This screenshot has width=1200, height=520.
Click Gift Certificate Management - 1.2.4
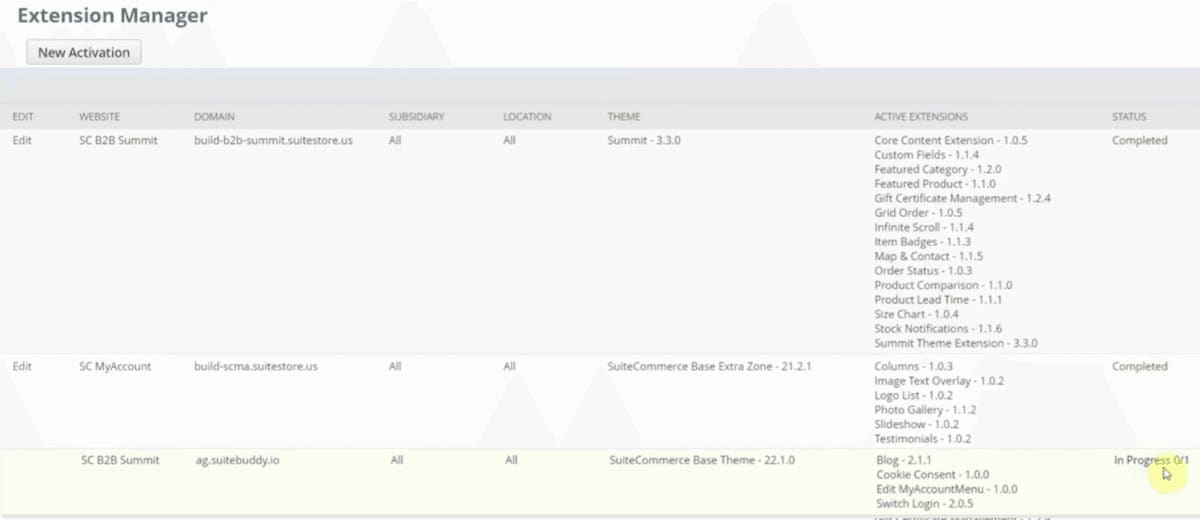[x=962, y=199]
